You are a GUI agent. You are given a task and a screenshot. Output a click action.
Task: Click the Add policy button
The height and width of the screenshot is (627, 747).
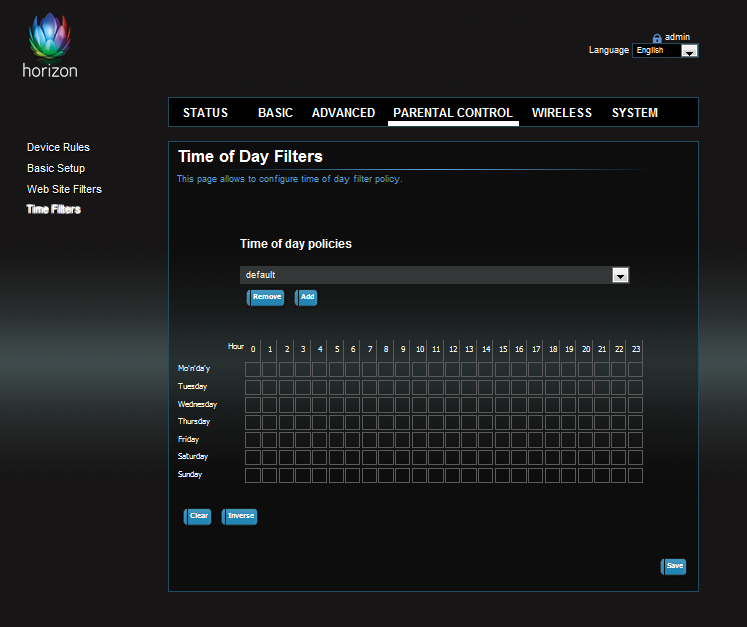point(306,297)
